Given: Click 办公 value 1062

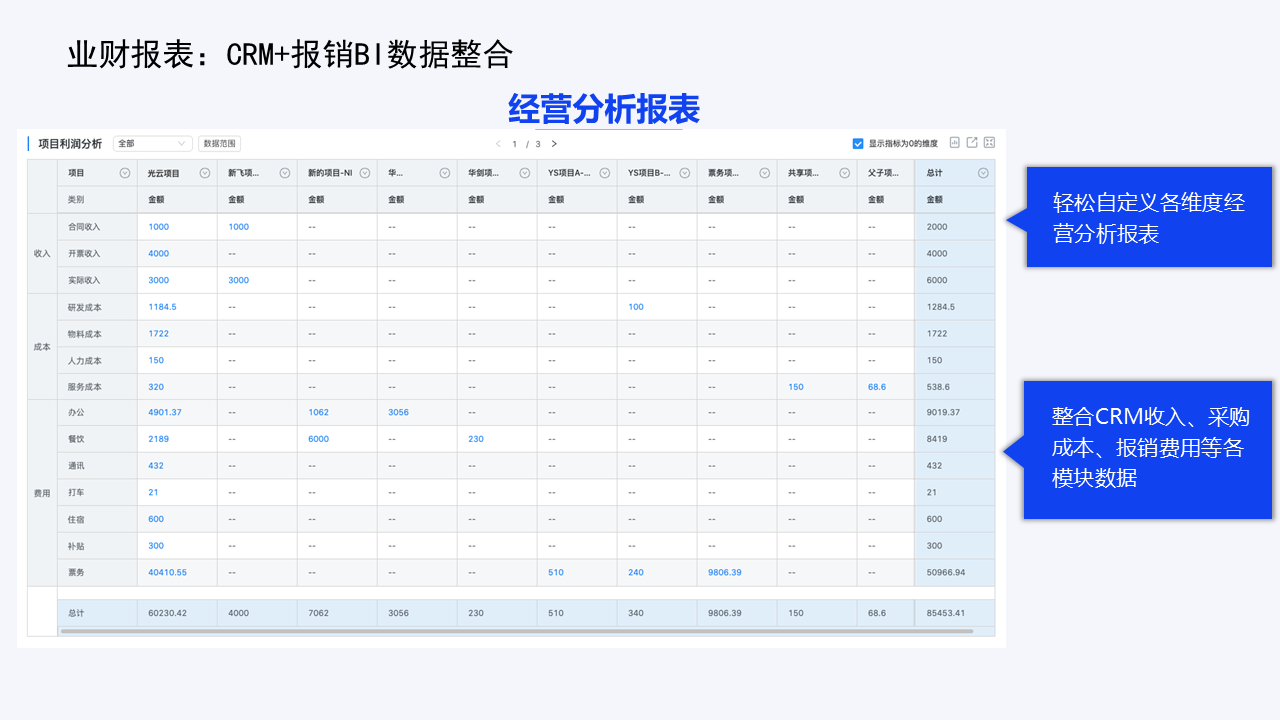Looking at the screenshot, I should pos(318,412).
